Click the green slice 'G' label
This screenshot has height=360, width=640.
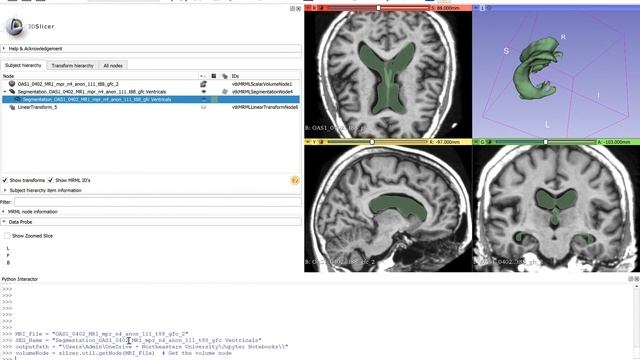click(x=482, y=142)
